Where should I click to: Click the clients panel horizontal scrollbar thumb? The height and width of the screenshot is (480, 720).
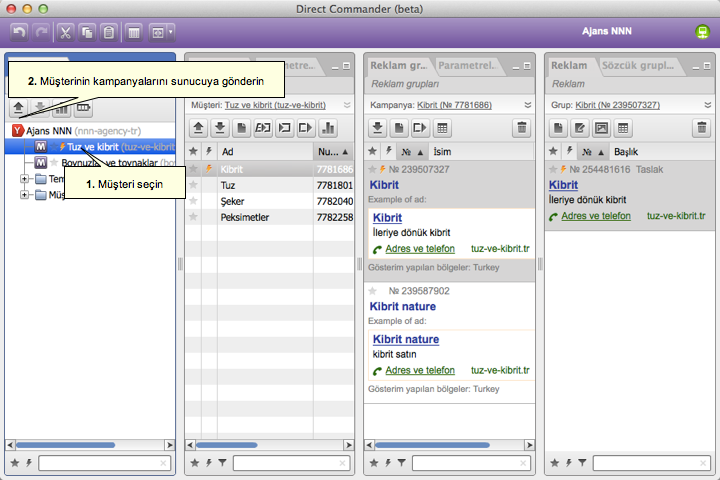(x=65, y=445)
